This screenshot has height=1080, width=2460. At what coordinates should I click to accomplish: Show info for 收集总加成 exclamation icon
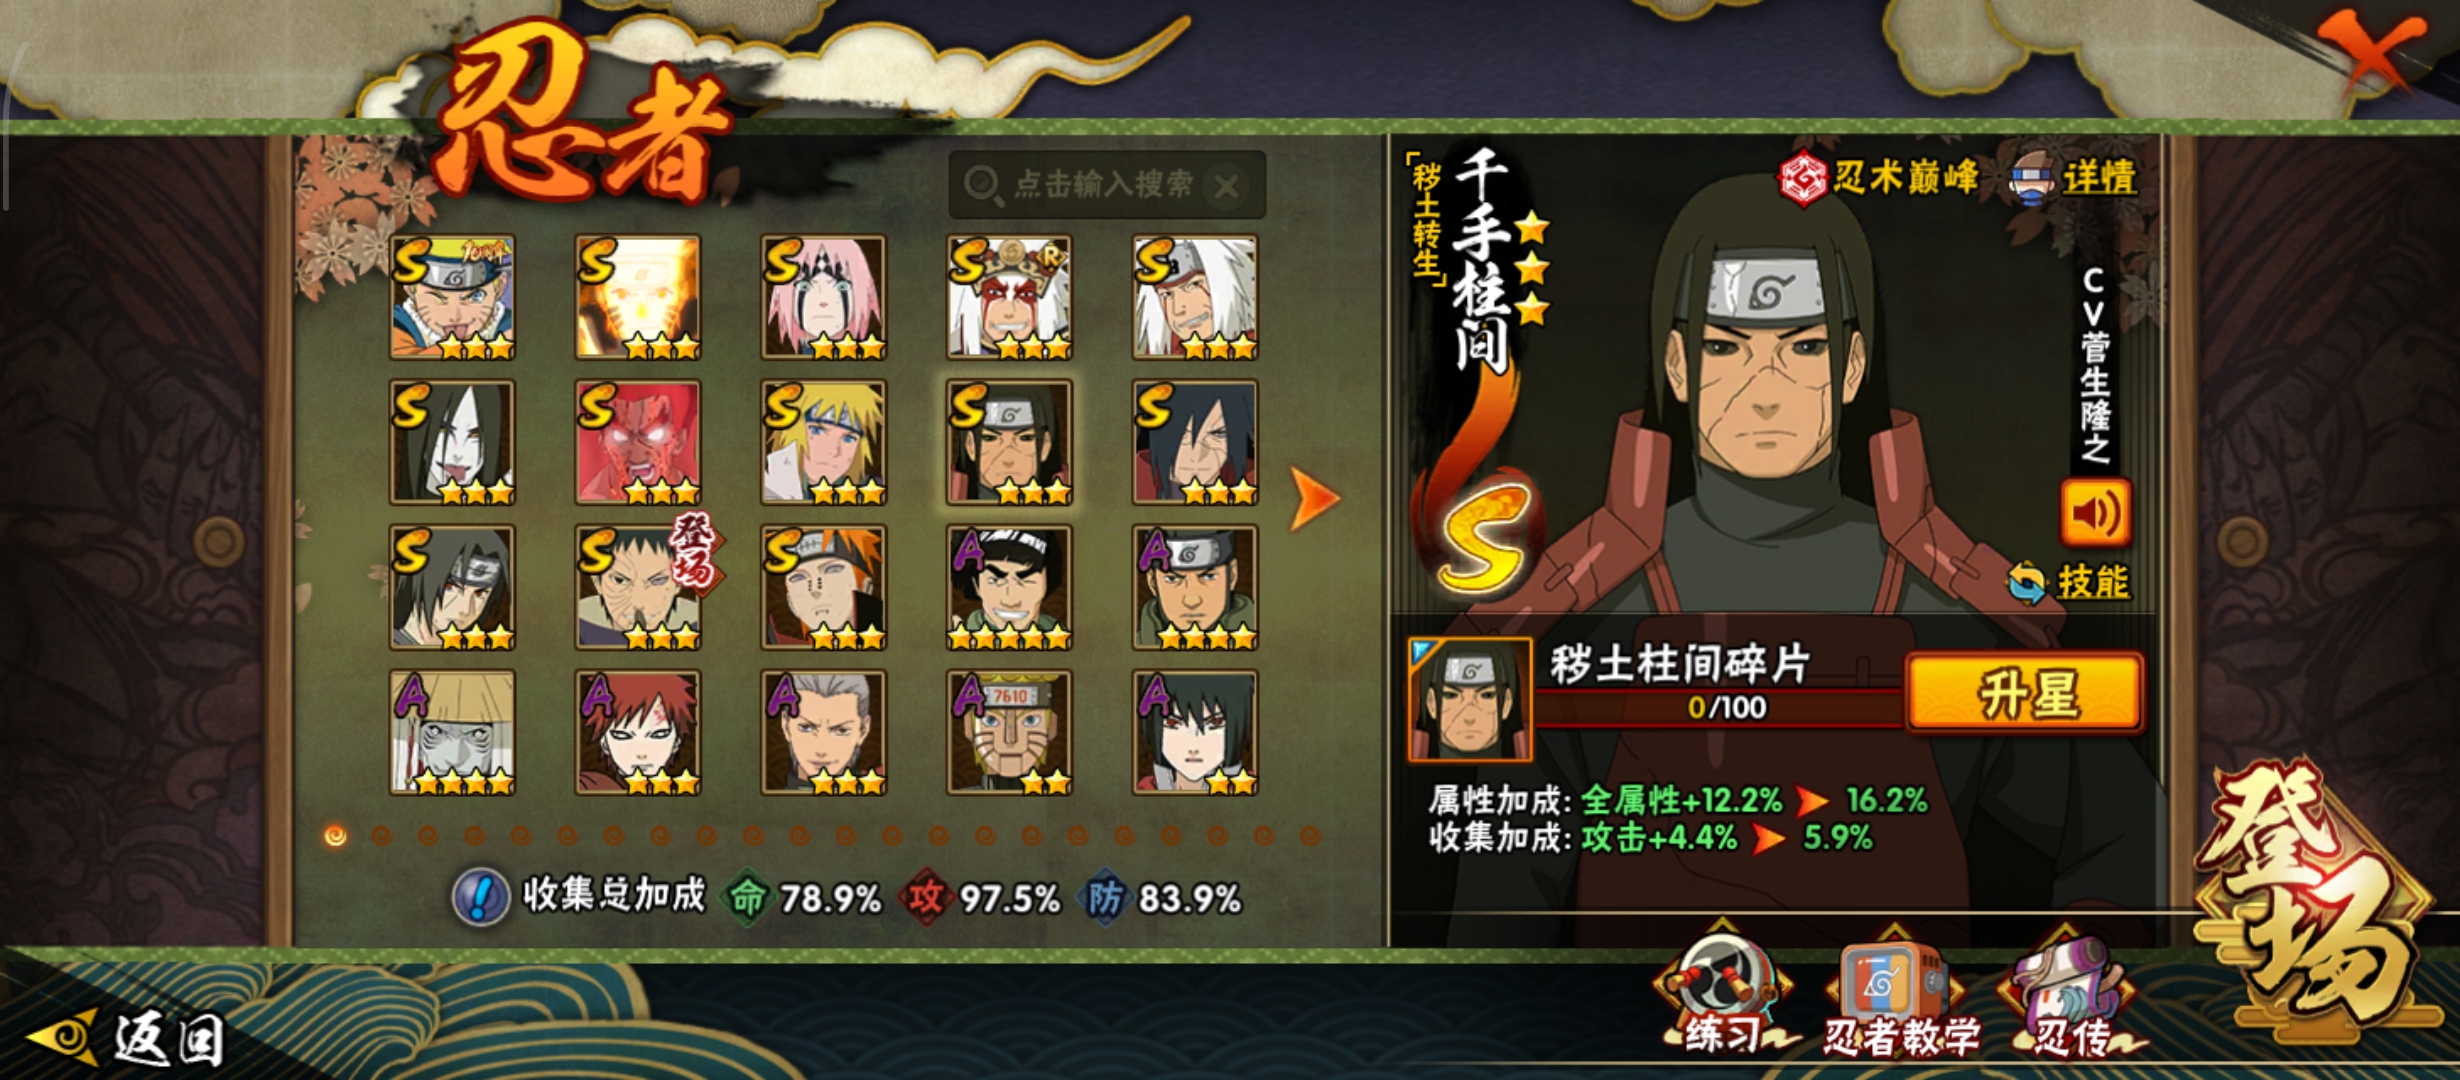click(480, 897)
